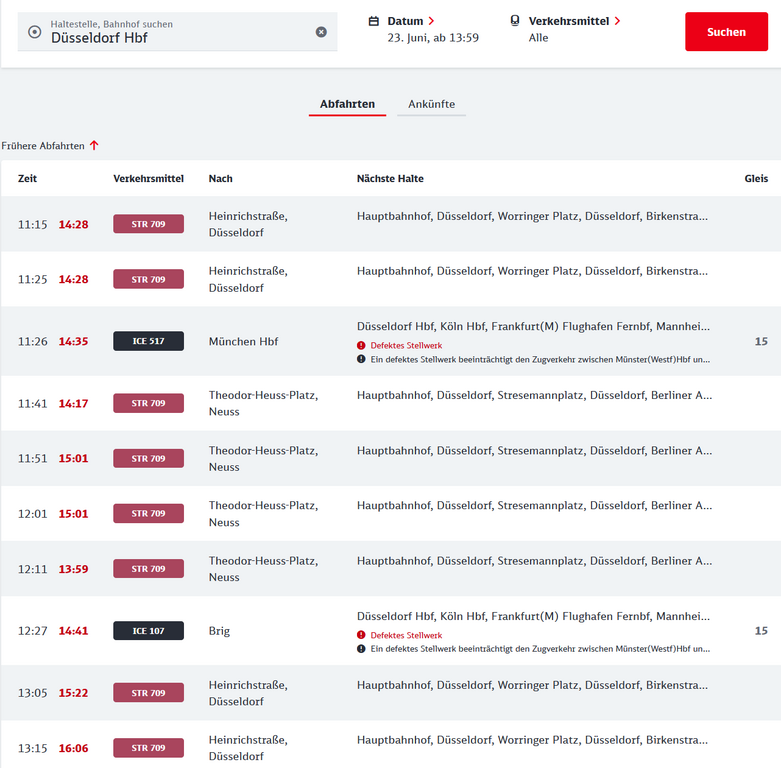The height and width of the screenshot is (768, 781).
Task: Click 'Defektes Stellwerk' in ICE 517 row
Action: coord(406,345)
